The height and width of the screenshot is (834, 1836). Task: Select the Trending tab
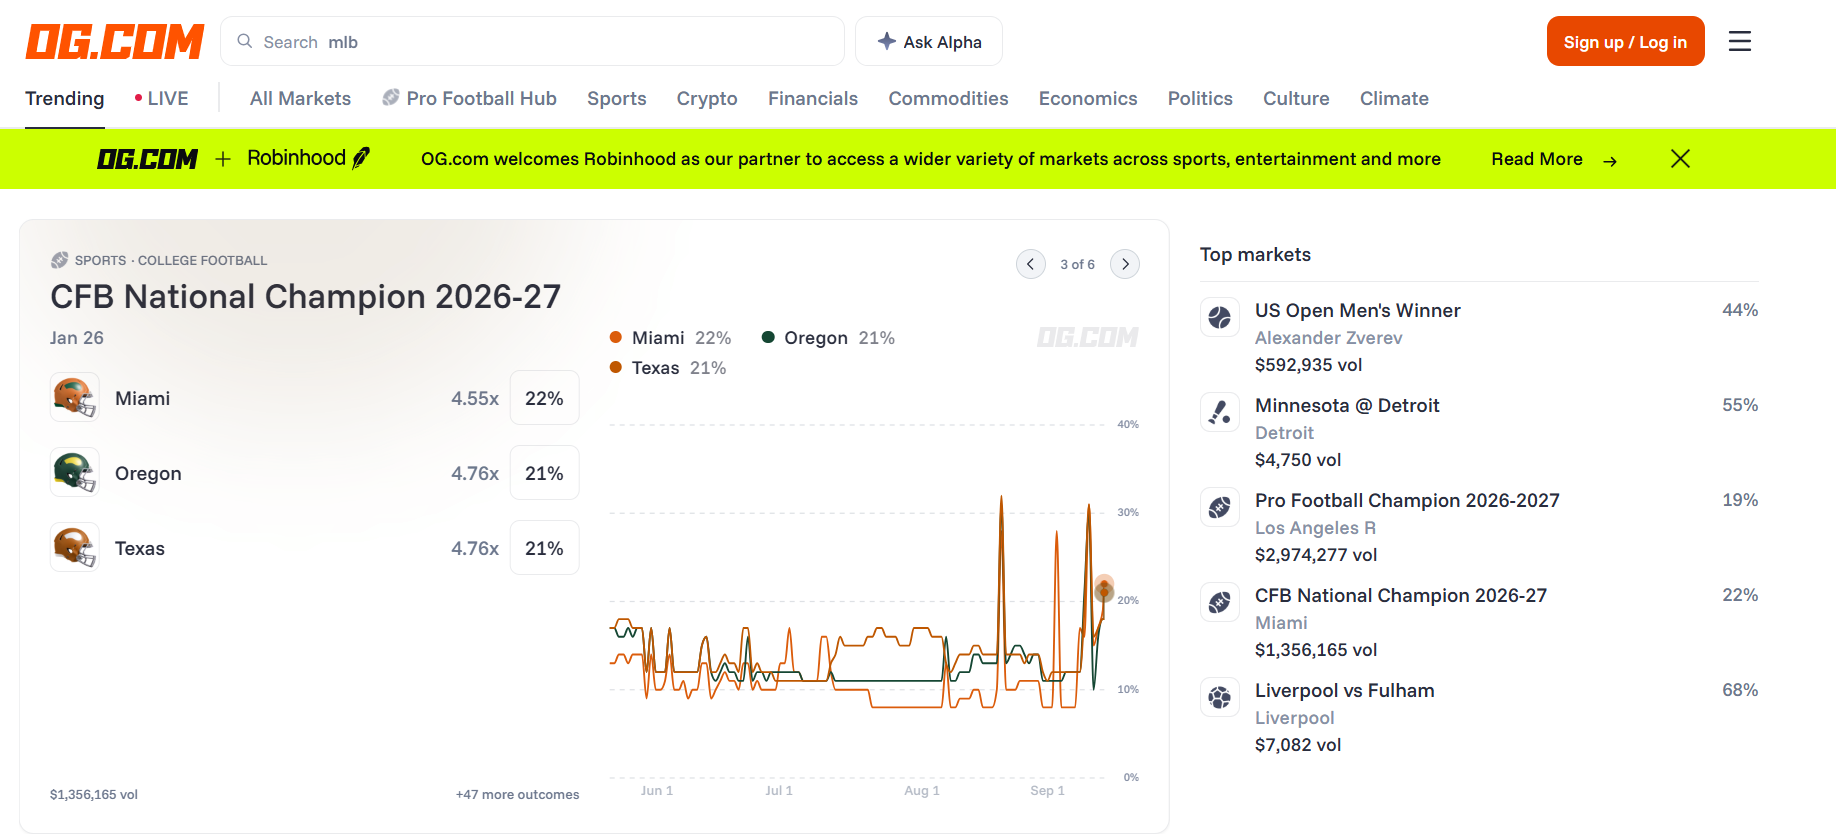tap(65, 98)
